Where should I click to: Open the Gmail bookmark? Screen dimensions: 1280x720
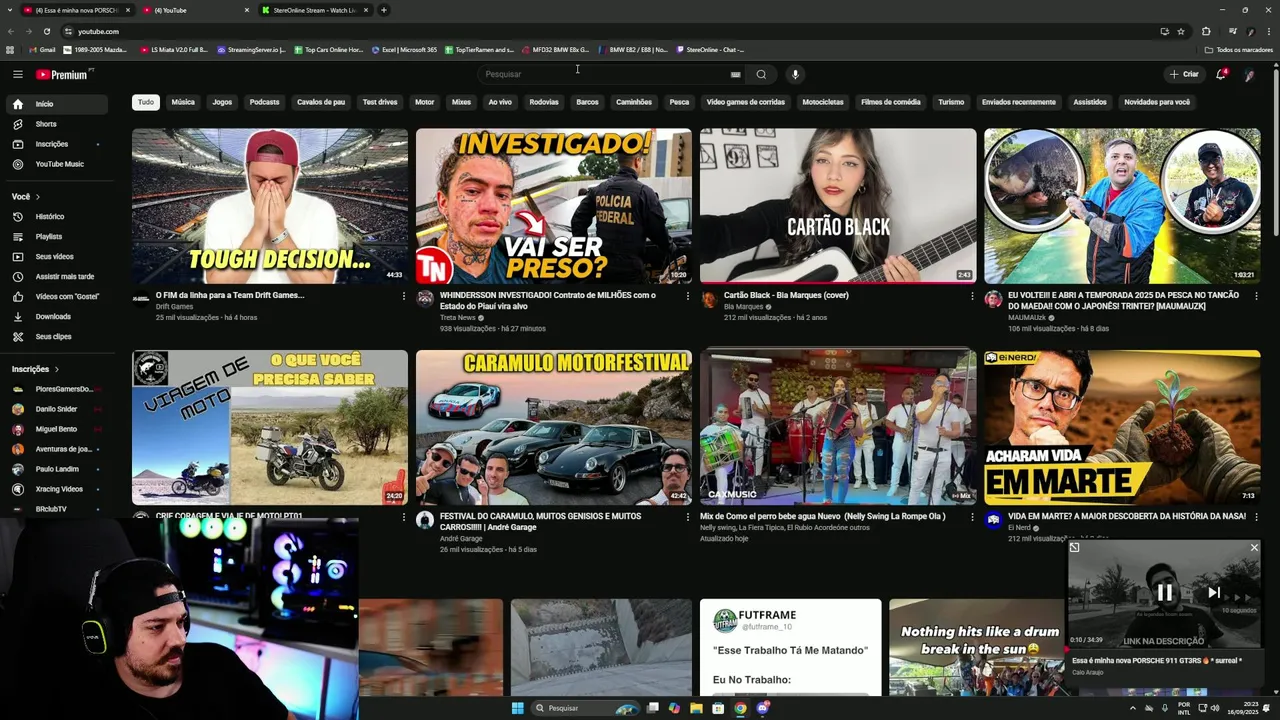42,49
